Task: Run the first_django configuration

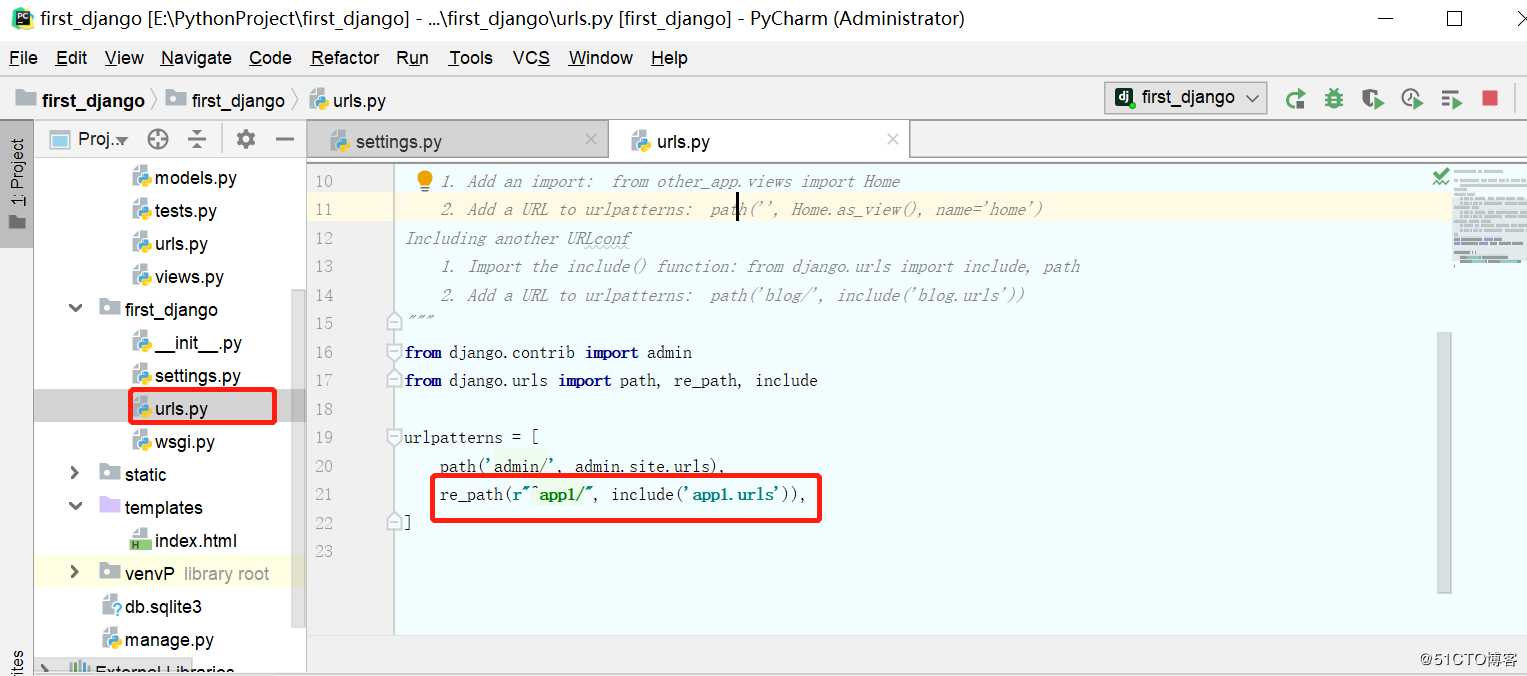Action: tap(1296, 98)
